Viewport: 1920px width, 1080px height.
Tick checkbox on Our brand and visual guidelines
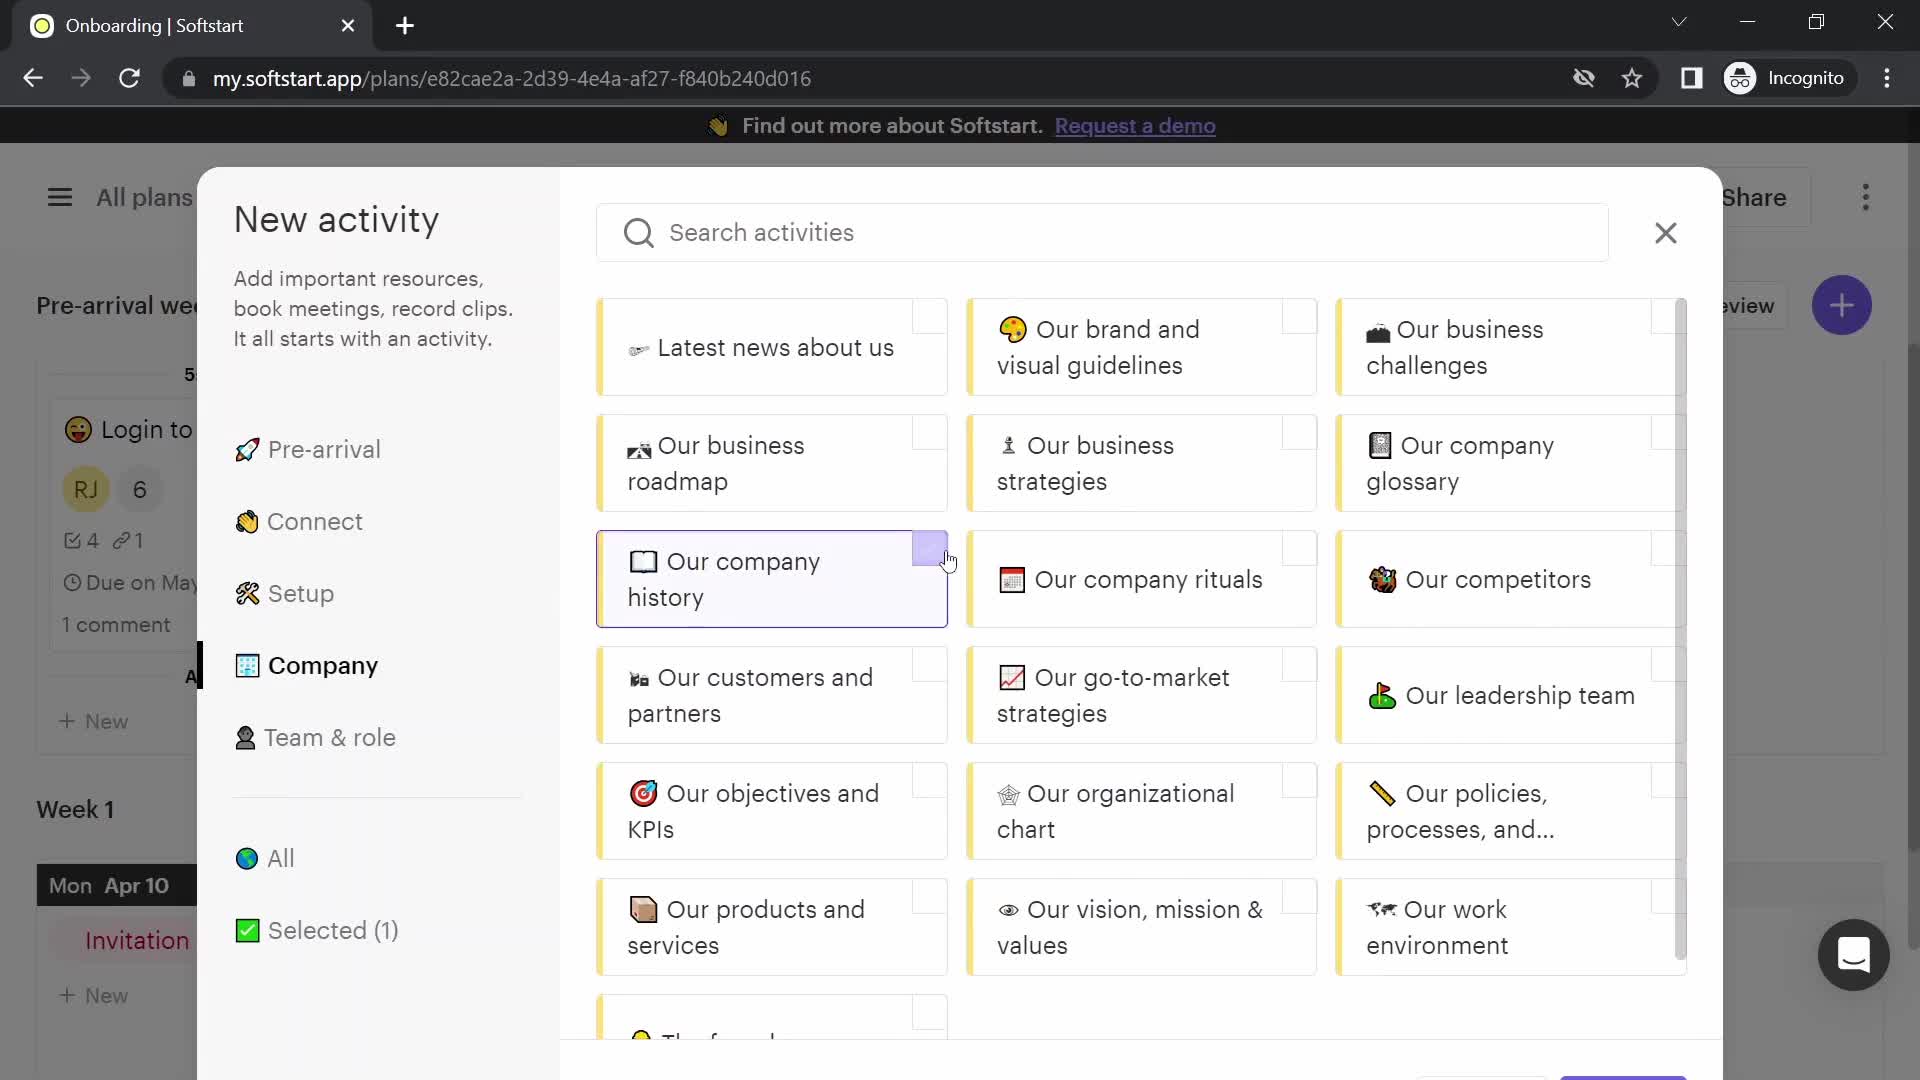click(x=1299, y=317)
